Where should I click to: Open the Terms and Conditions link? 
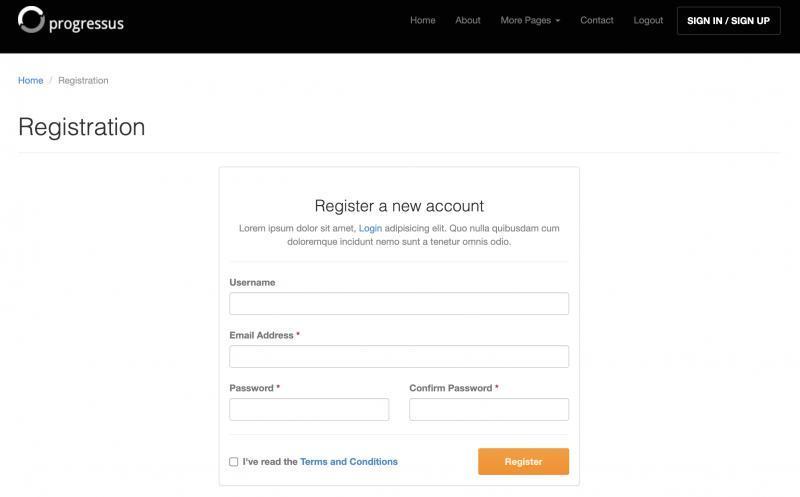(x=349, y=462)
